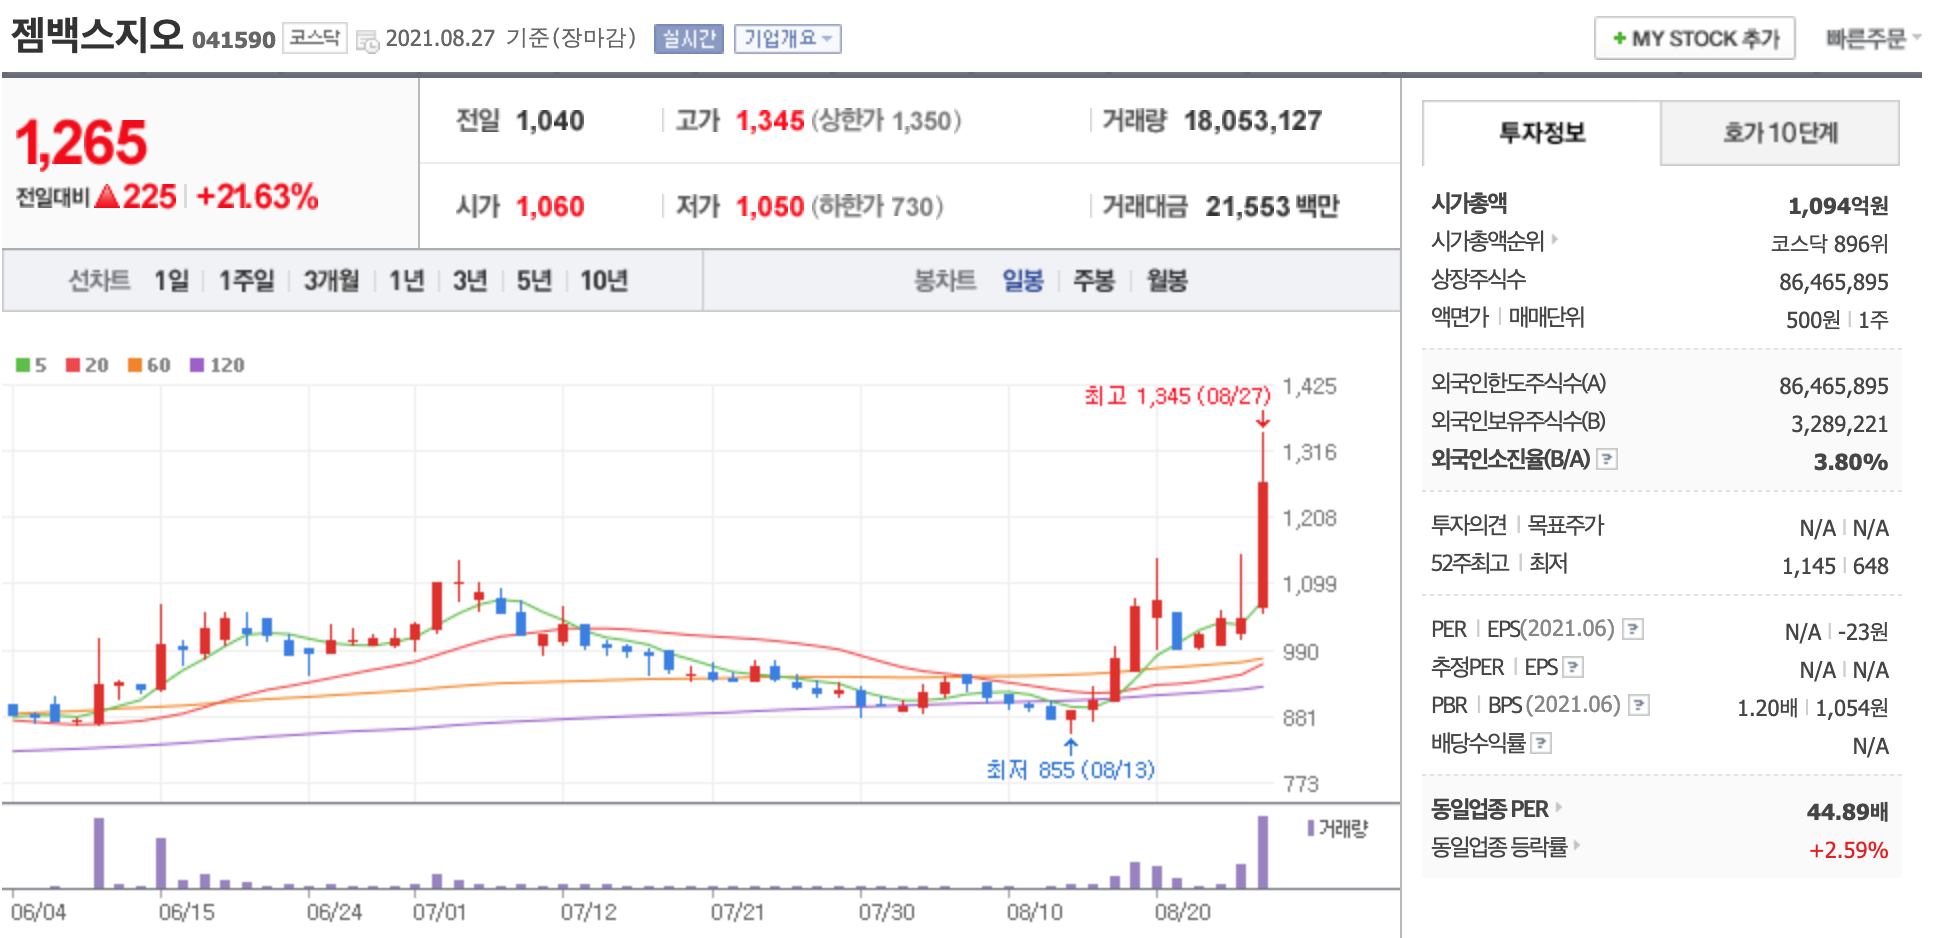Click the 거래량 volume chart legend
1938x938 pixels.
click(1337, 828)
